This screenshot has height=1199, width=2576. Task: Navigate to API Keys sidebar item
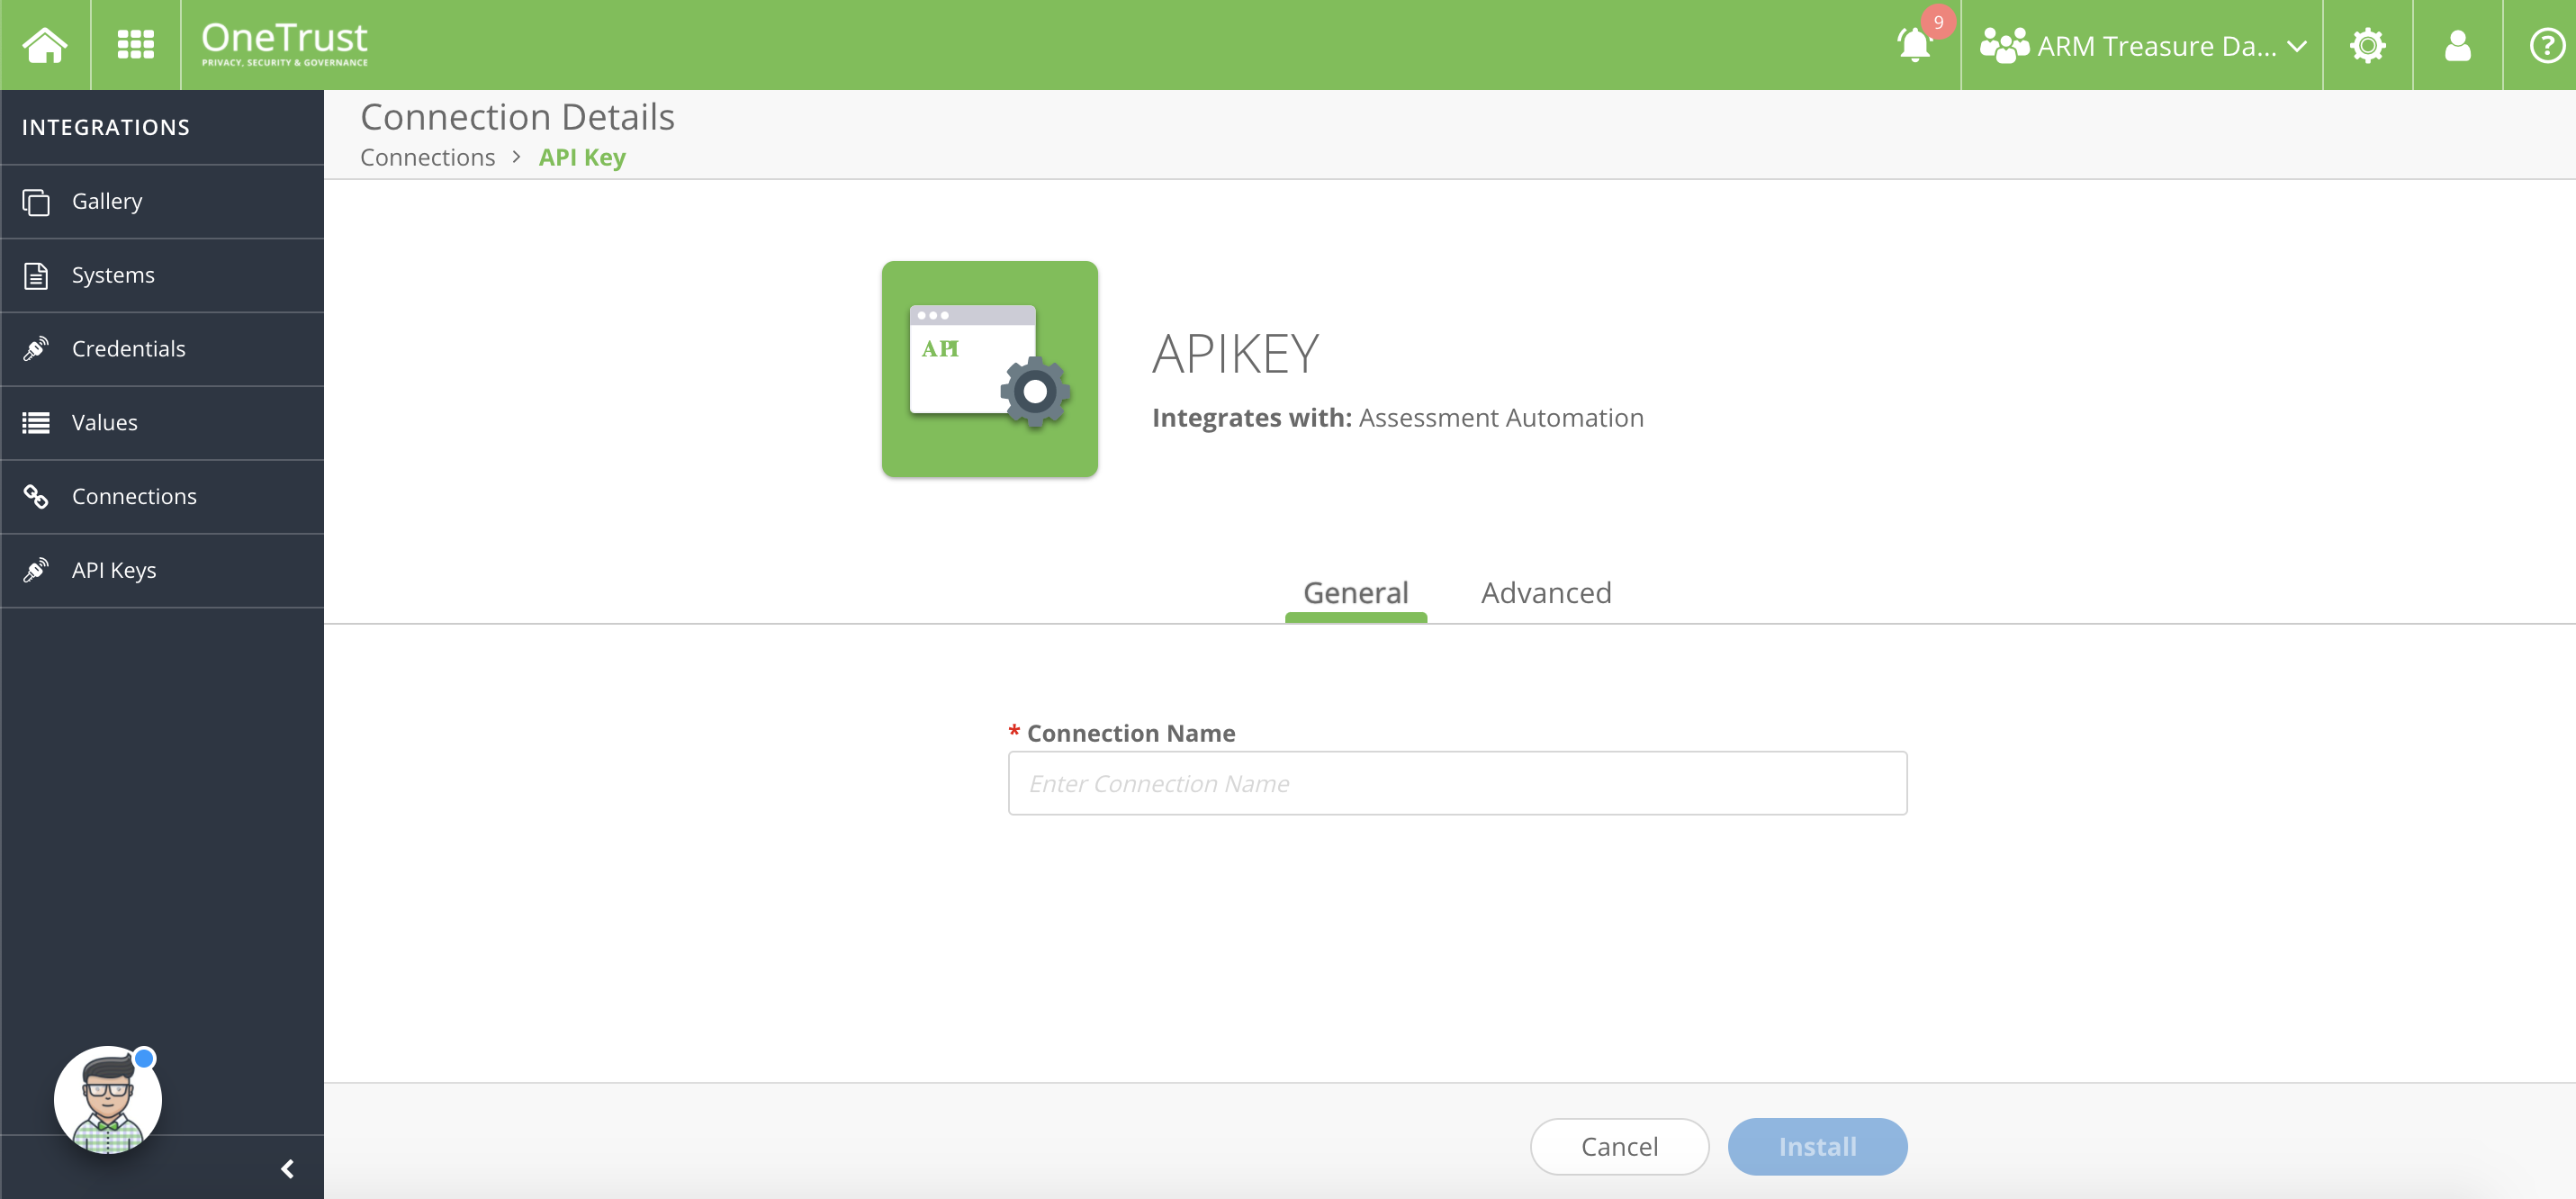coord(114,570)
